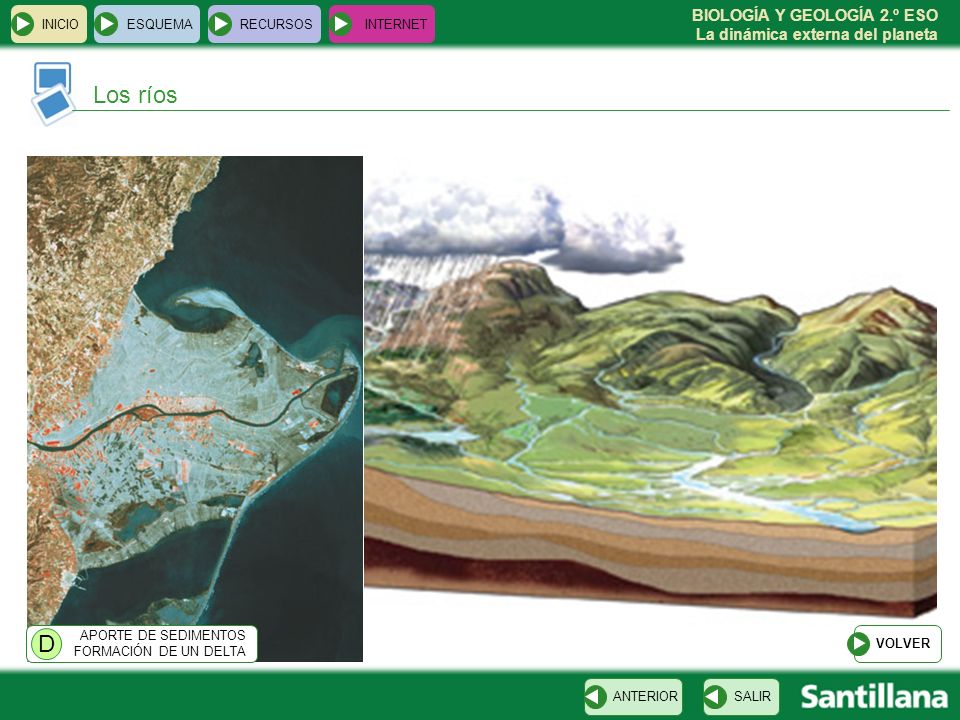Open the INICIO tab

coord(48,24)
